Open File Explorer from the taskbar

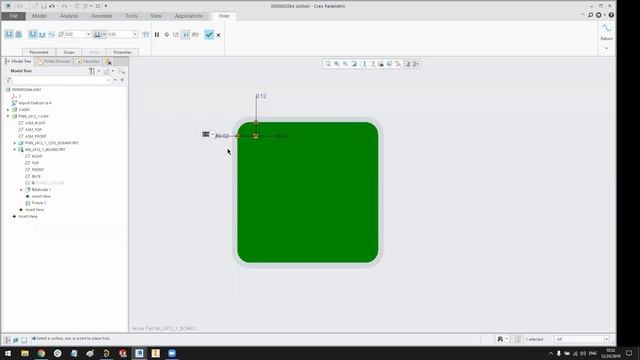[x=25, y=353]
